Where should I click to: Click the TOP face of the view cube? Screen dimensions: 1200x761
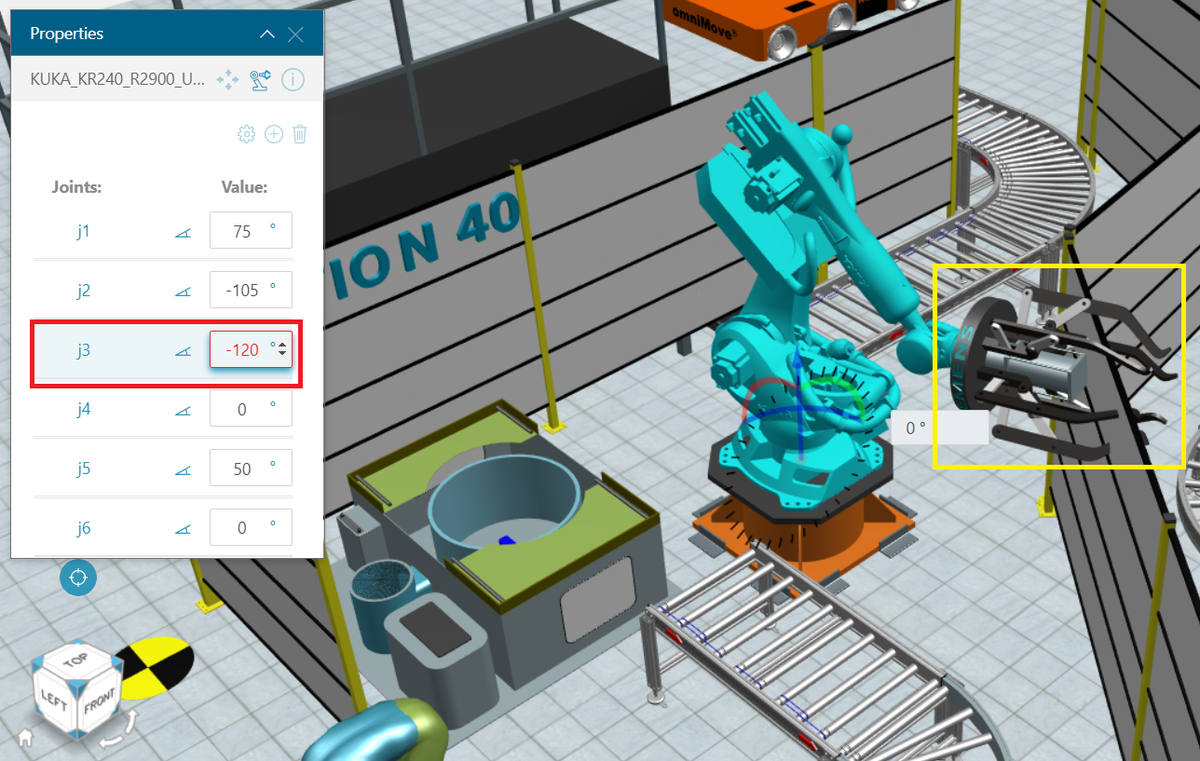pos(75,660)
